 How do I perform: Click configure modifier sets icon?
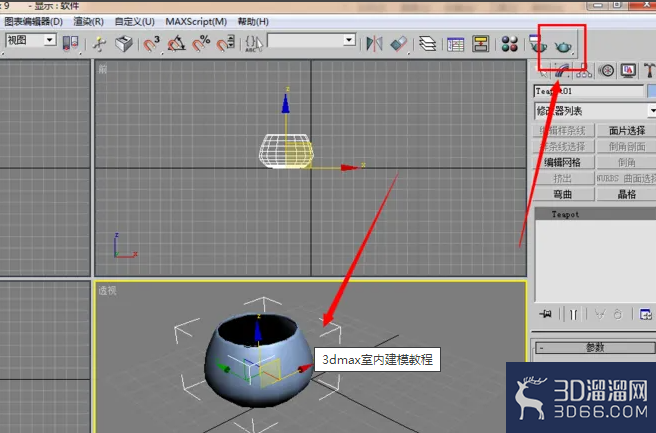pos(646,314)
